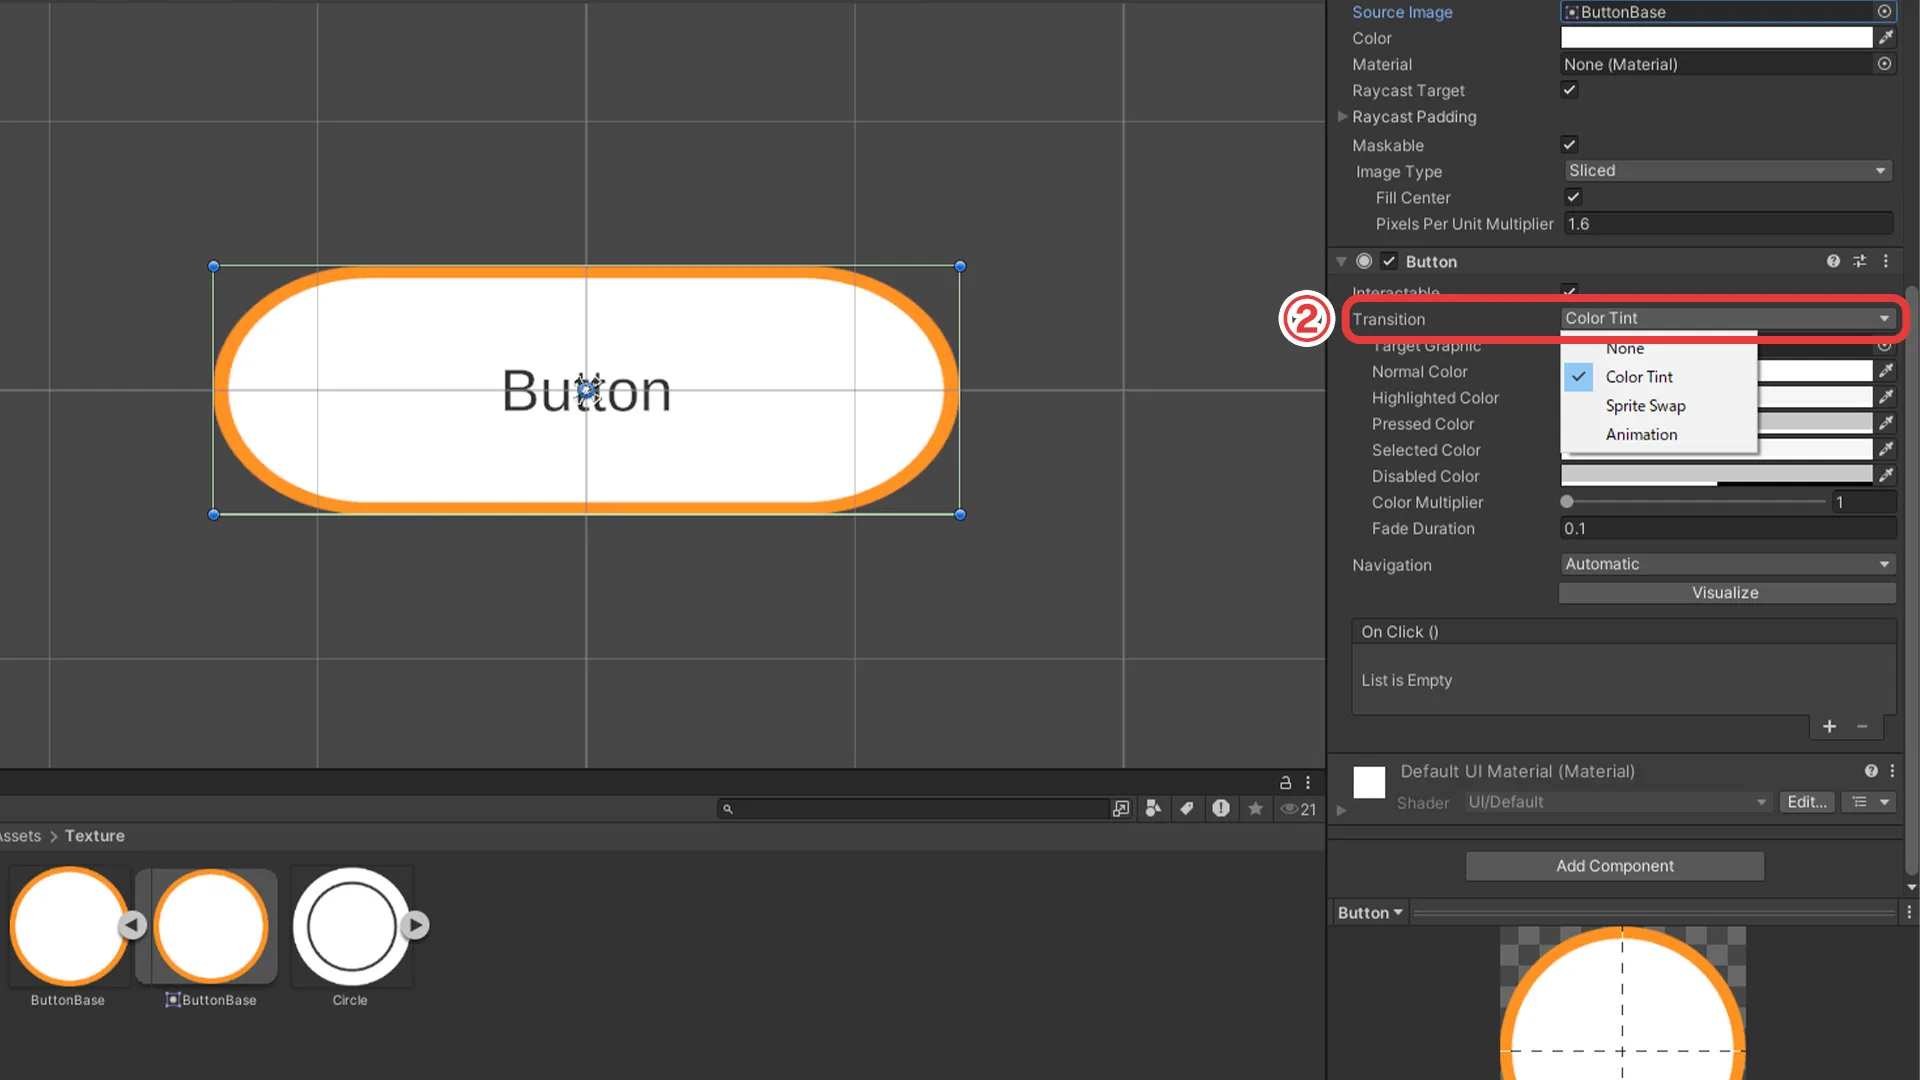Open Image Color white swatch

click(x=1716, y=38)
